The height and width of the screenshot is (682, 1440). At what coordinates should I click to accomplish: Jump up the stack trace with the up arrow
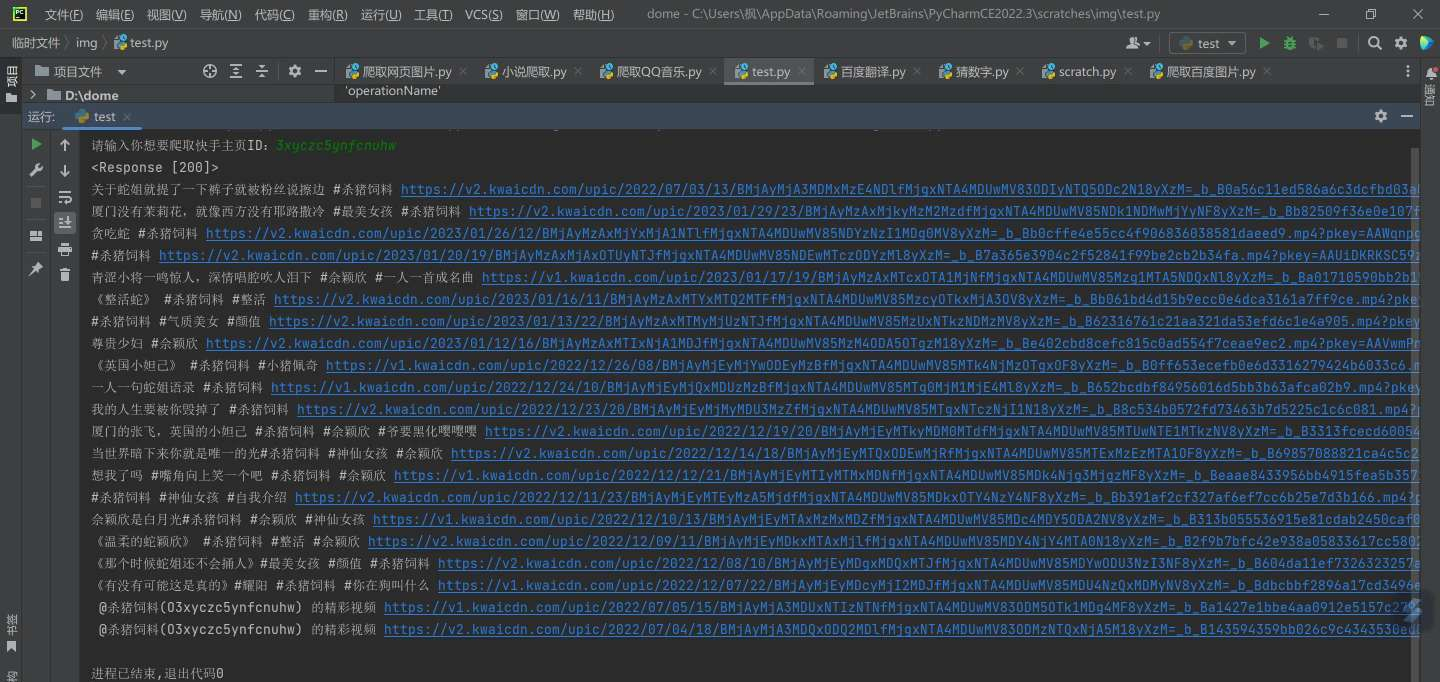click(64, 143)
